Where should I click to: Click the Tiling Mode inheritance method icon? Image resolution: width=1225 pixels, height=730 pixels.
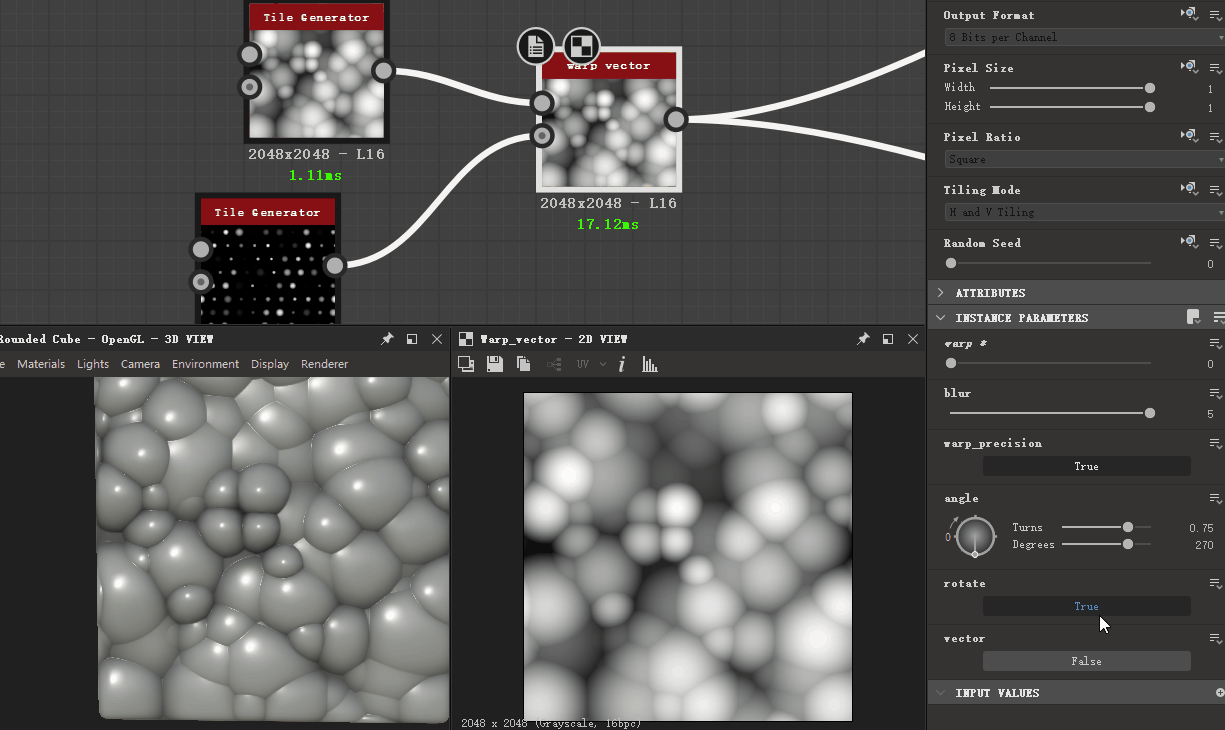[1189, 189]
